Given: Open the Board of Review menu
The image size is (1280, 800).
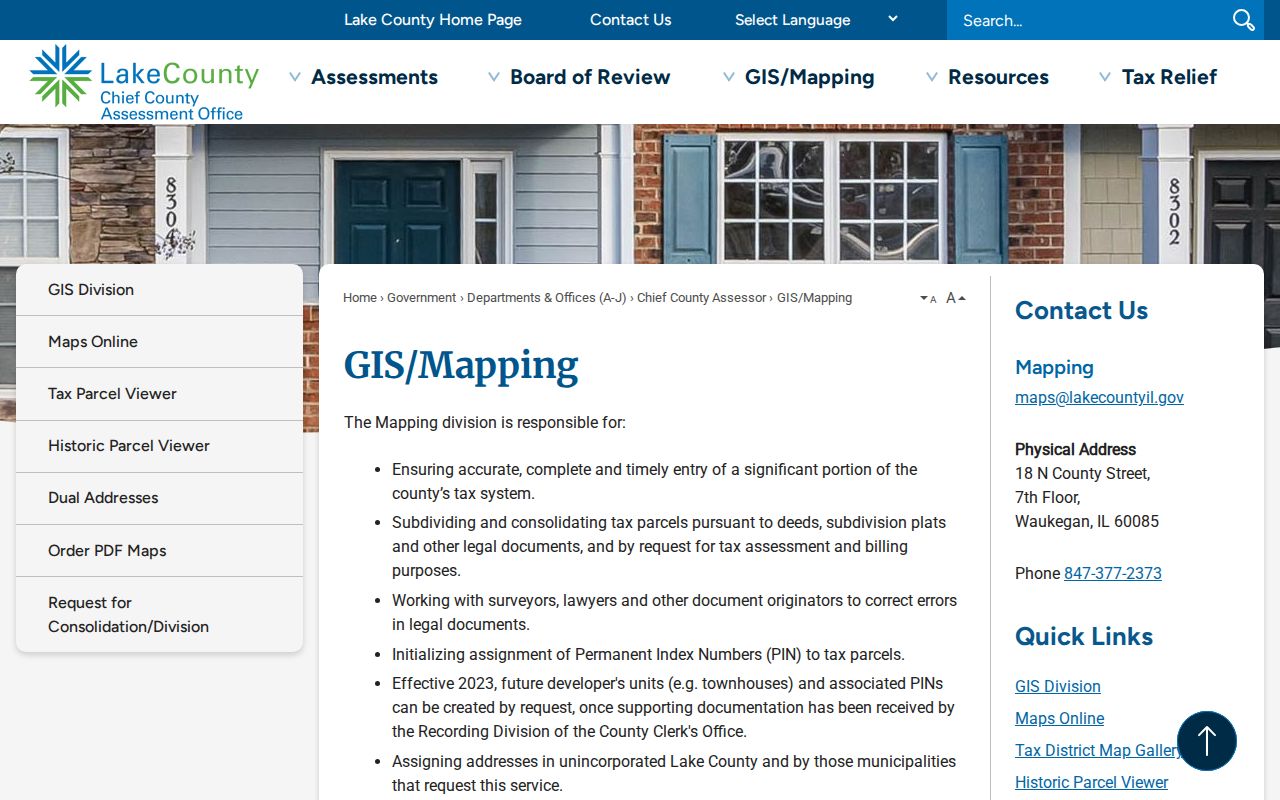Looking at the screenshot, I should pos(590,77).
